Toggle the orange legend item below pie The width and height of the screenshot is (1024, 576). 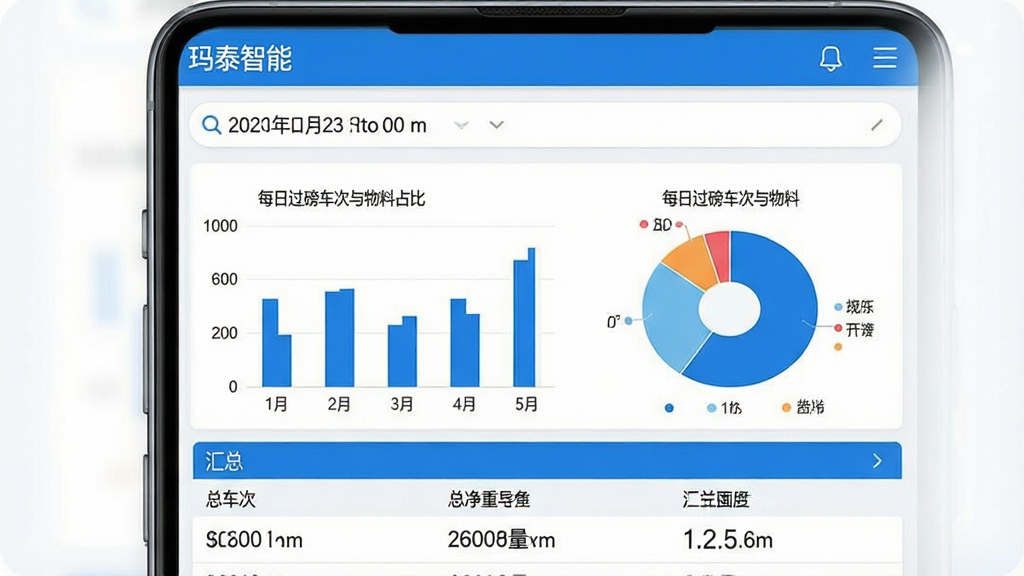(x=803, y=408)
